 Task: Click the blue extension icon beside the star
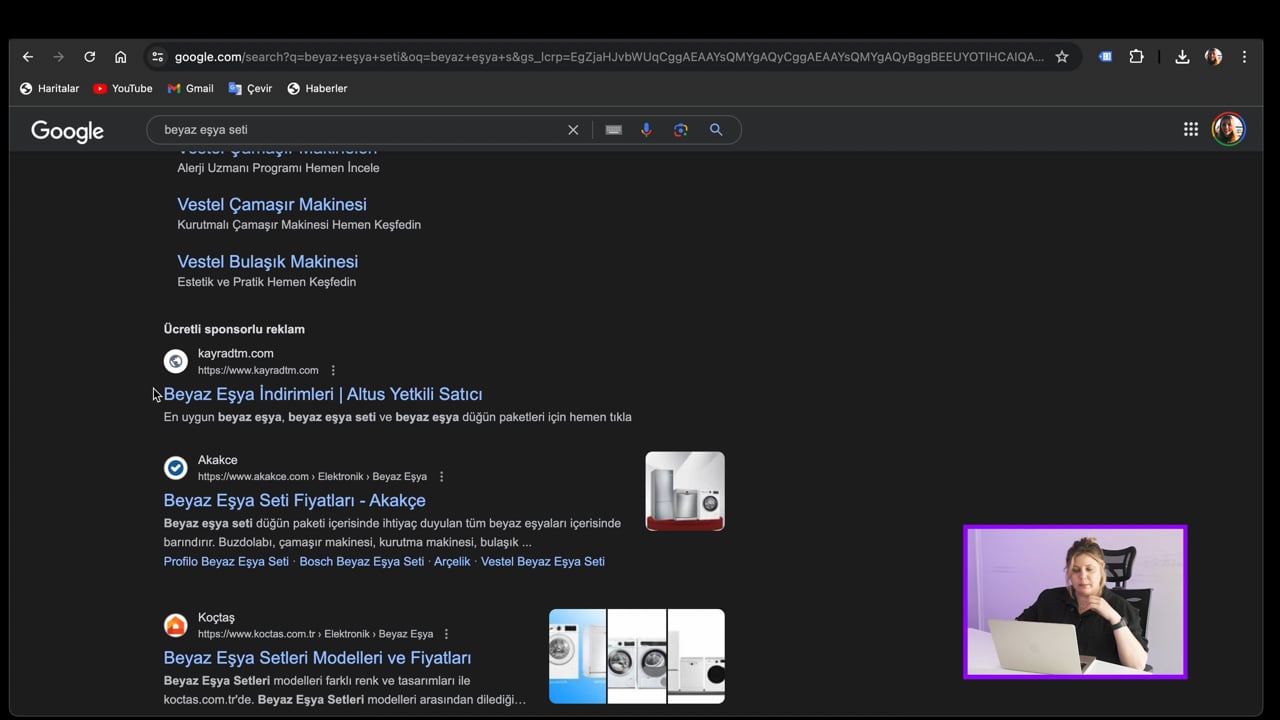(x=1105, y=57)
